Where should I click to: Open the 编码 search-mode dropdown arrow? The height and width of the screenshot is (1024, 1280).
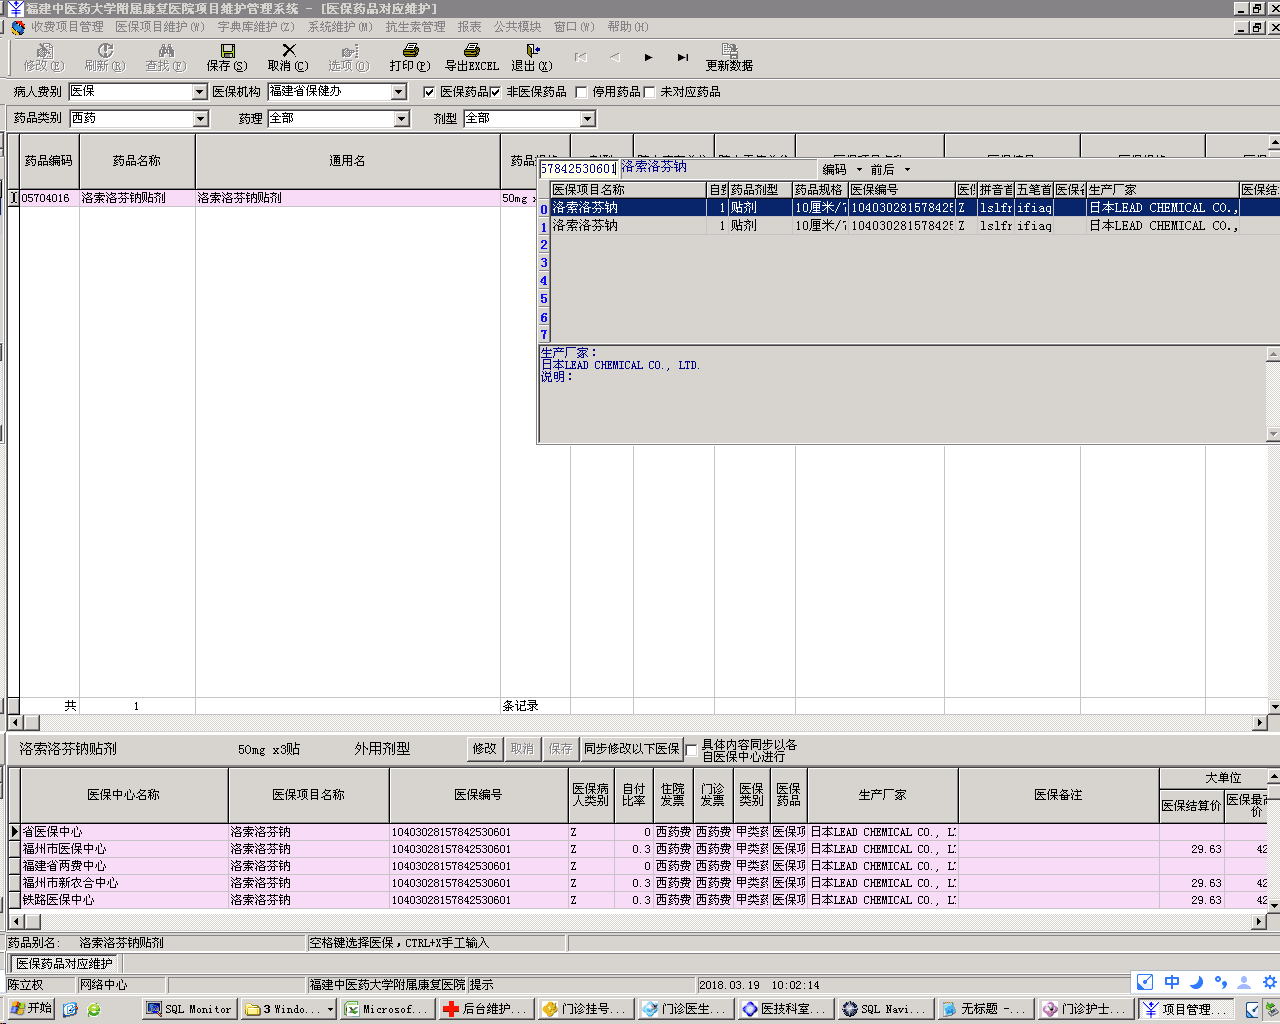click(859, 170)
